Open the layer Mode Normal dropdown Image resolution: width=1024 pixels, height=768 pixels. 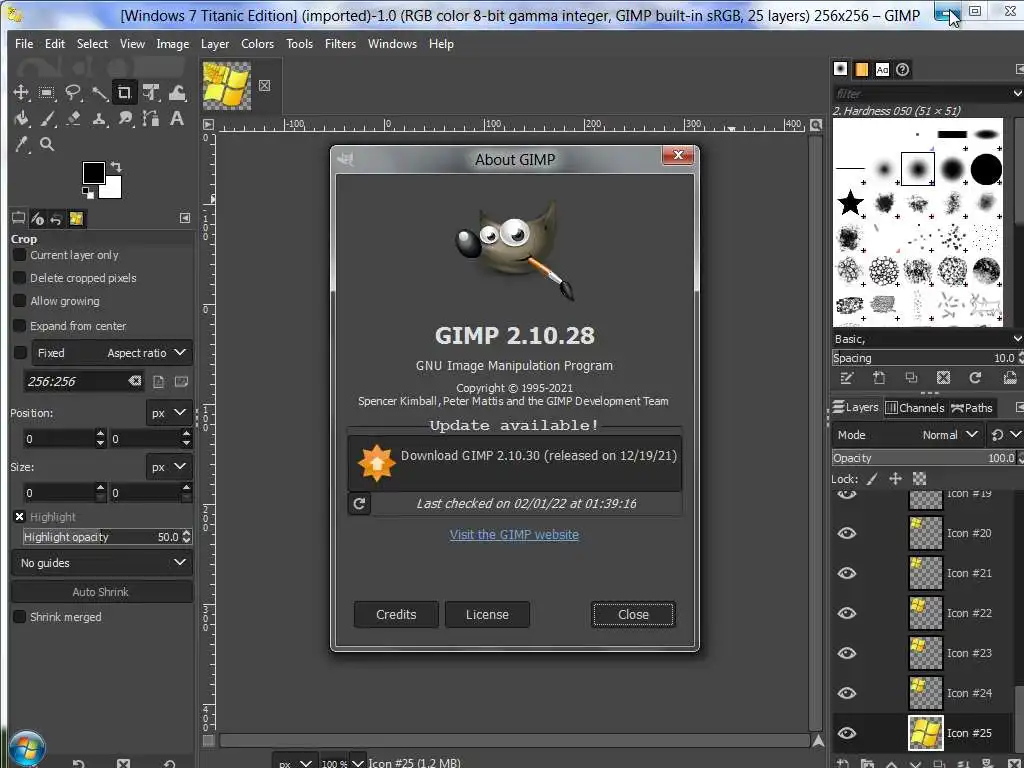point(908,435)
